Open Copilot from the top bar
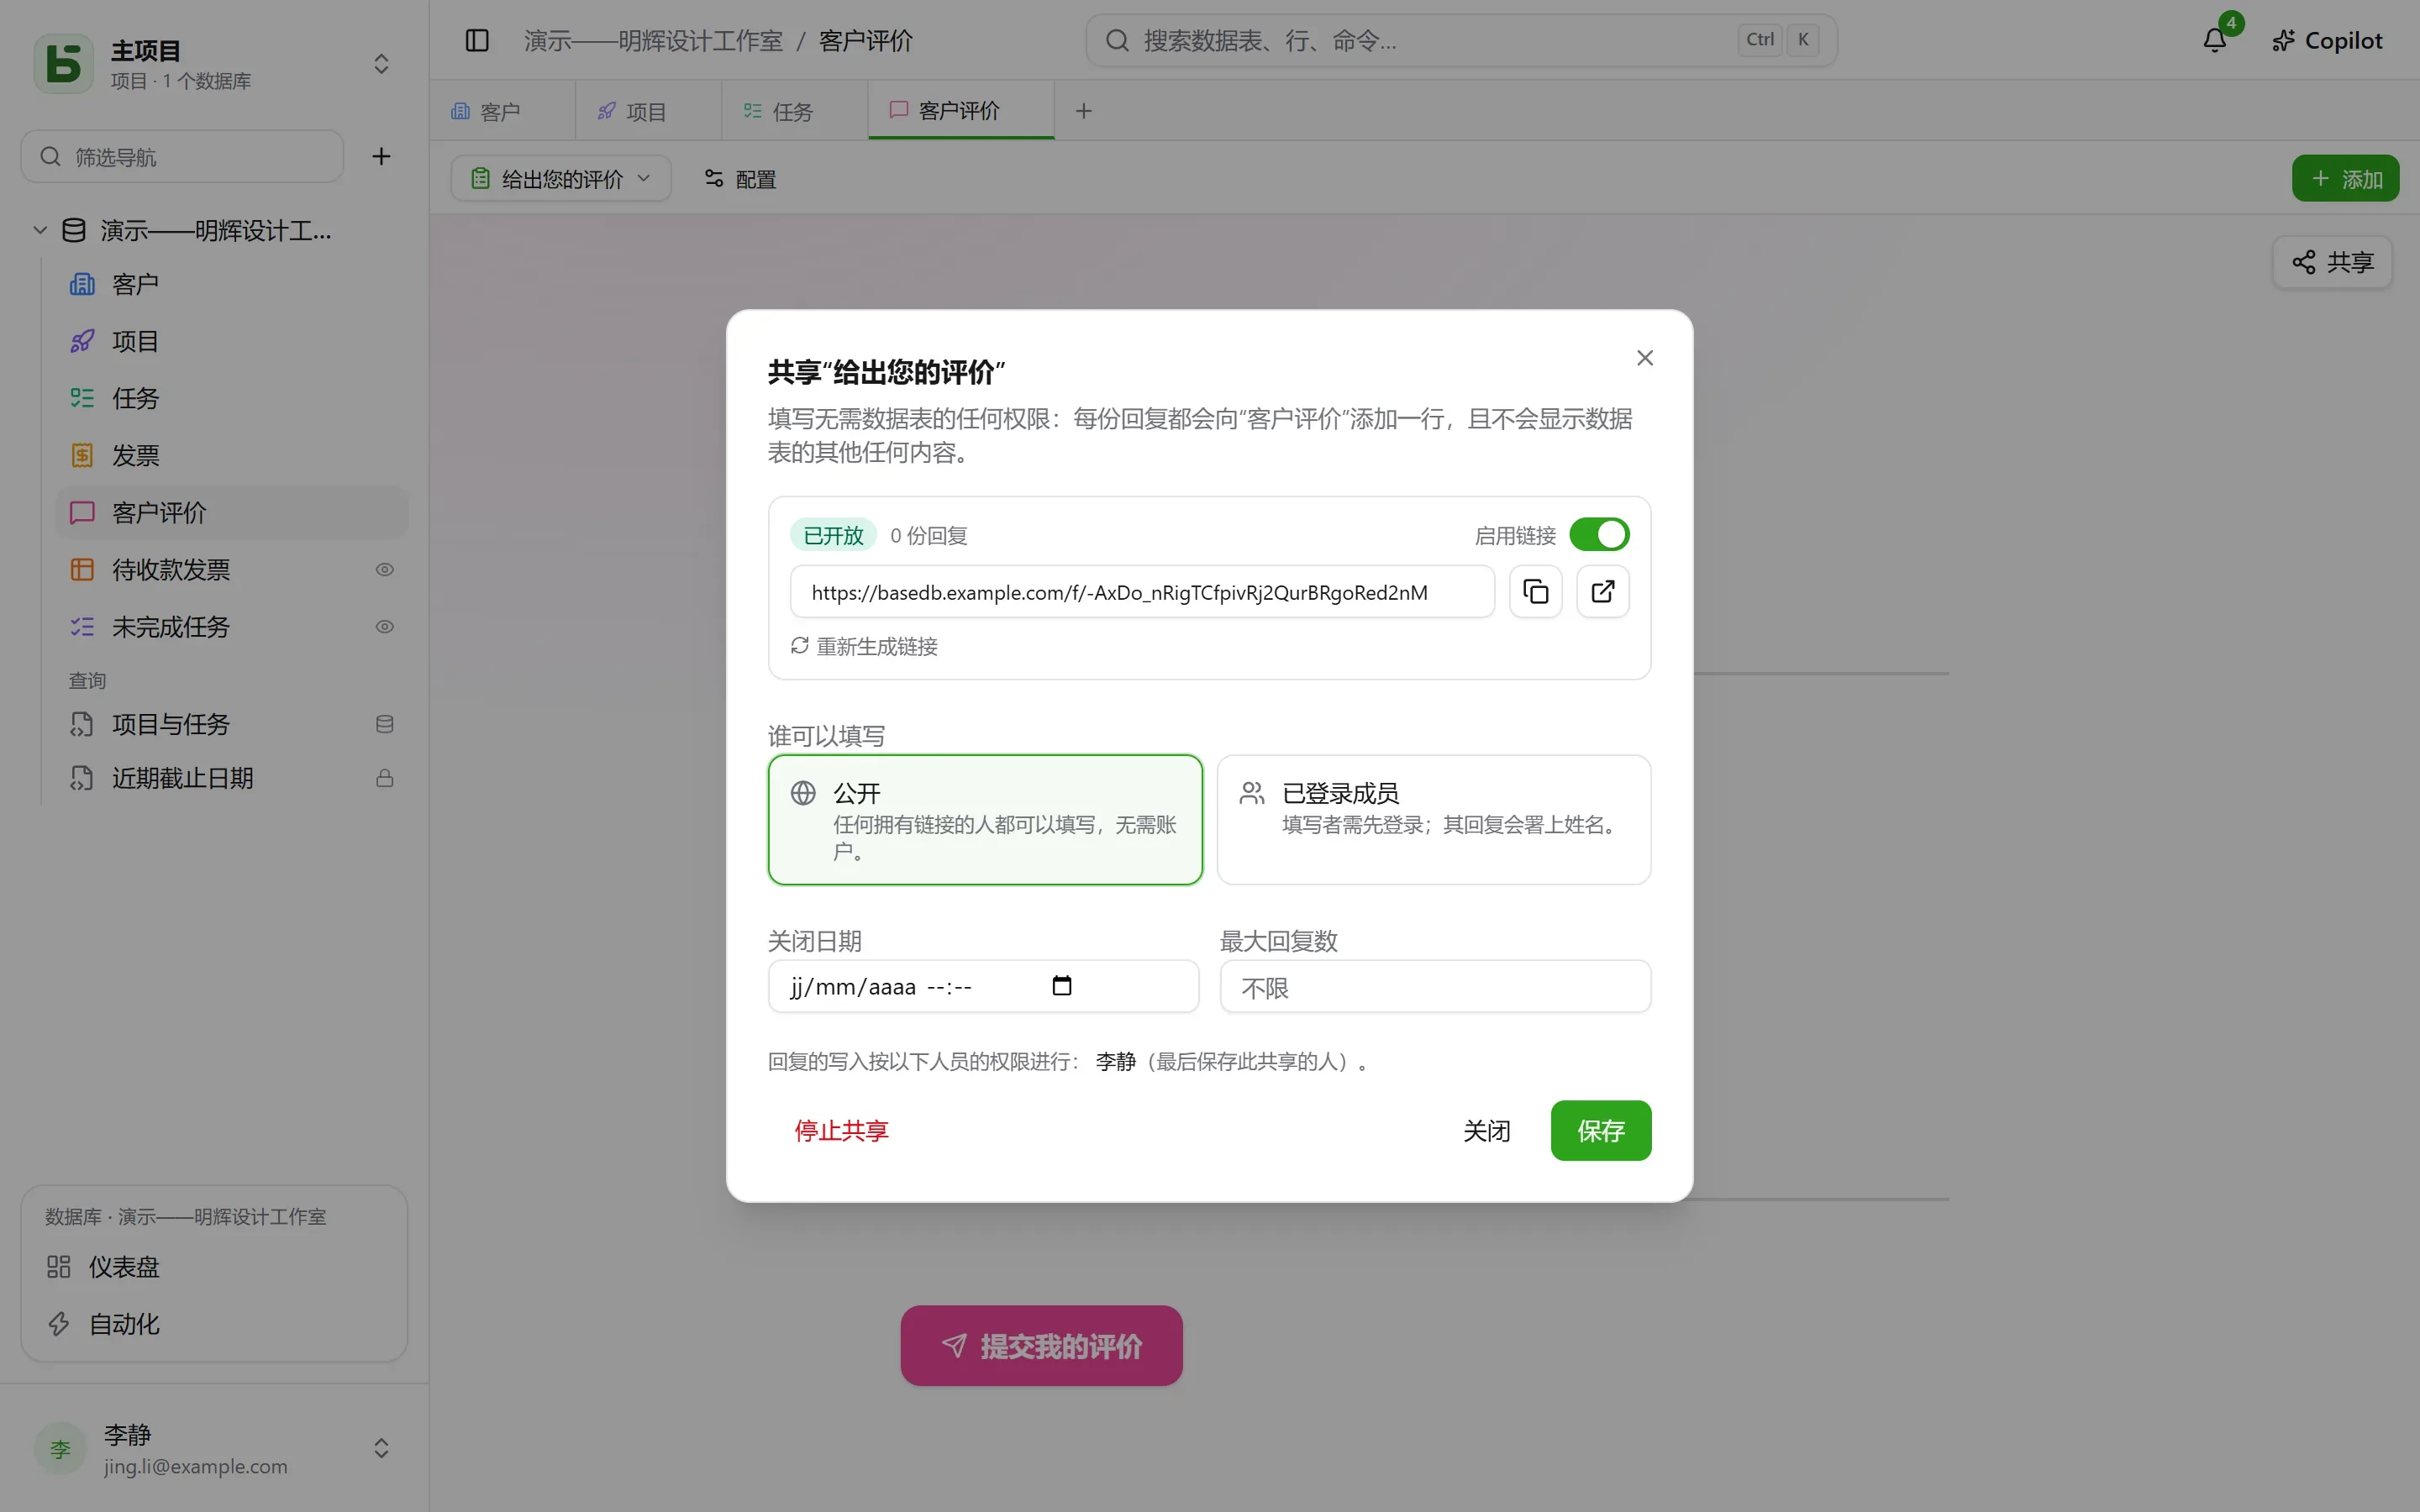The image size is (2420, 1512). (2326, 40)
